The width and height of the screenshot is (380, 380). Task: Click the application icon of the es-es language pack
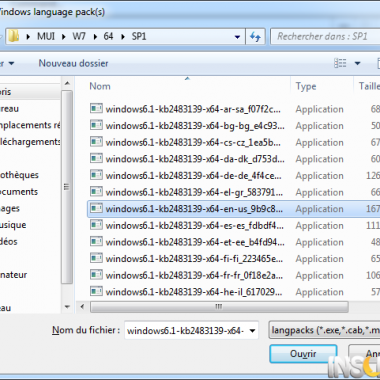point(96,225)
